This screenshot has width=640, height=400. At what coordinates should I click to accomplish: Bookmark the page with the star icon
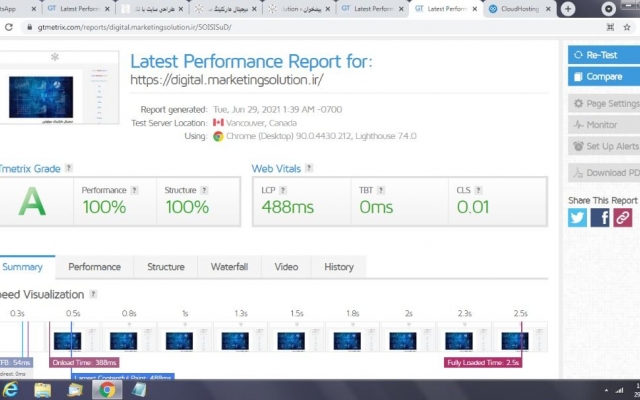[x=627, y=27]
